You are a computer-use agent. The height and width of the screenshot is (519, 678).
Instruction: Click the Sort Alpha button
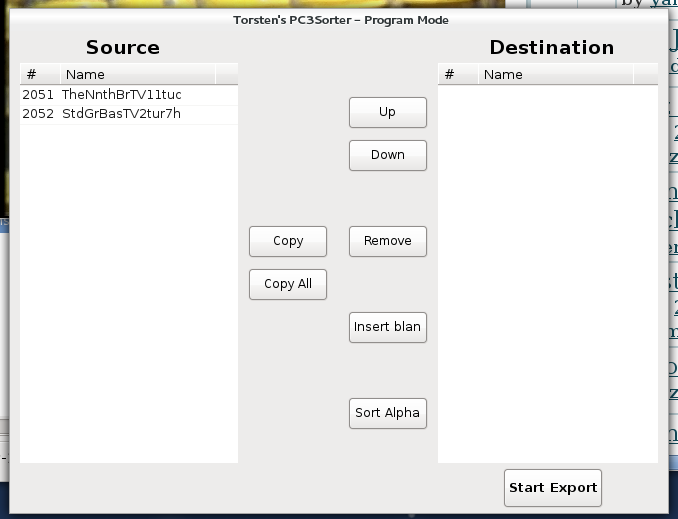coord(387,413)
